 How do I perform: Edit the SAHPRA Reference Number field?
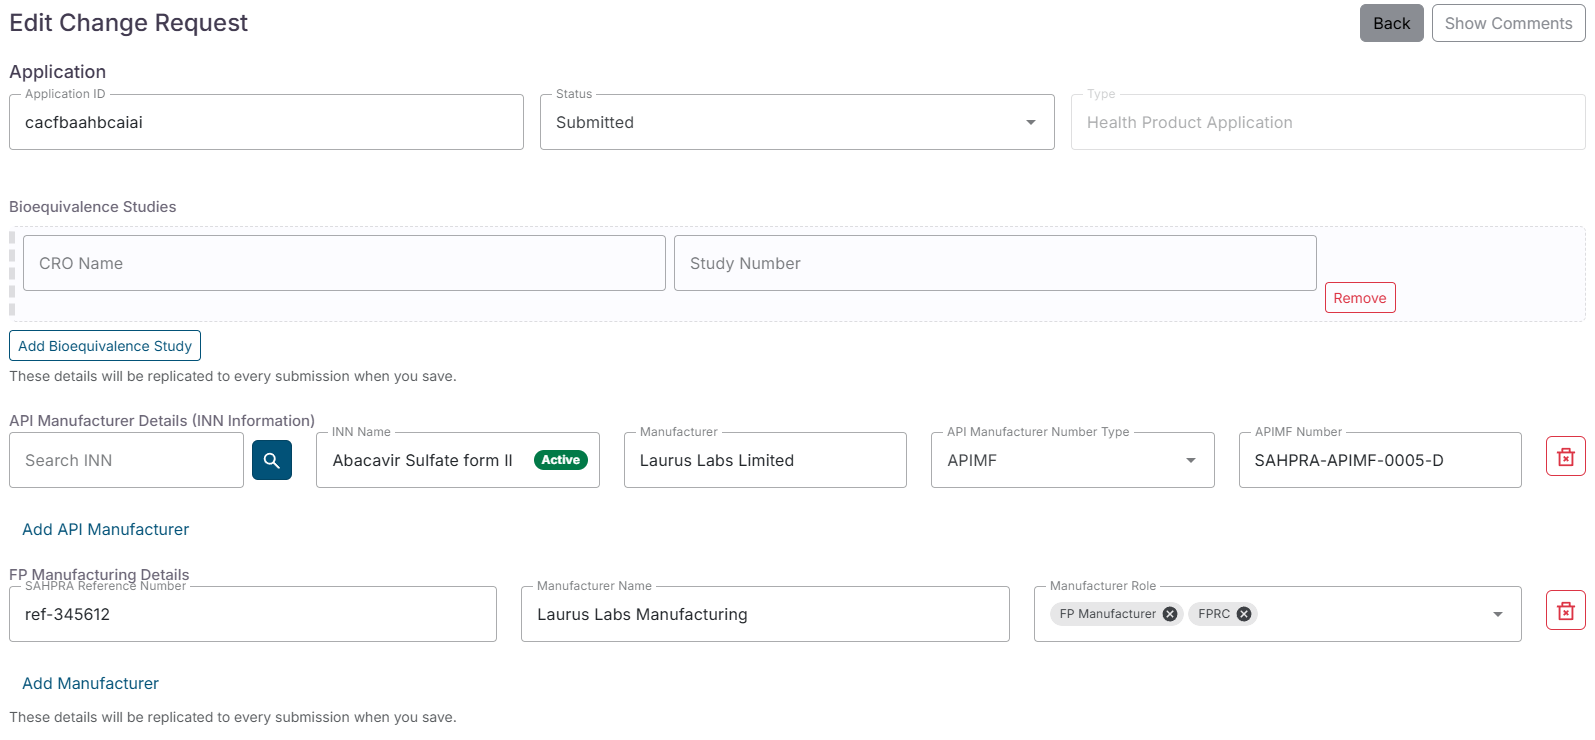[x=252, y=614]
